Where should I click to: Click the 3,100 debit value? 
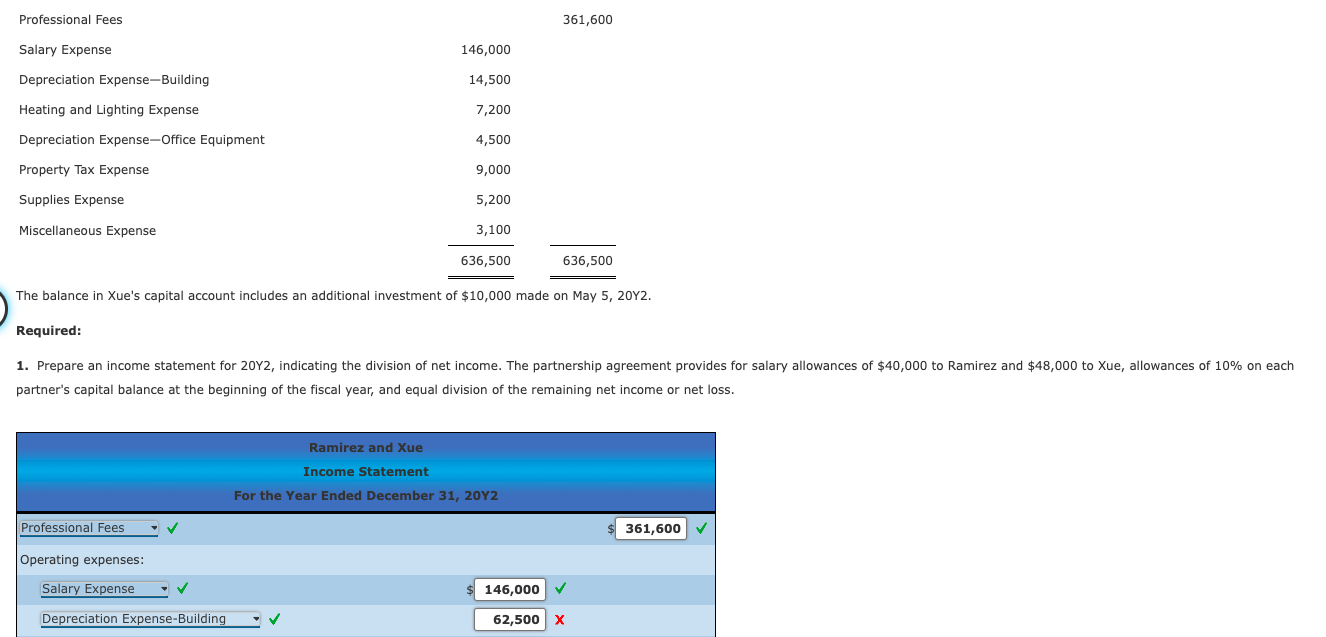pyautogui.click(x=493, y=230)
